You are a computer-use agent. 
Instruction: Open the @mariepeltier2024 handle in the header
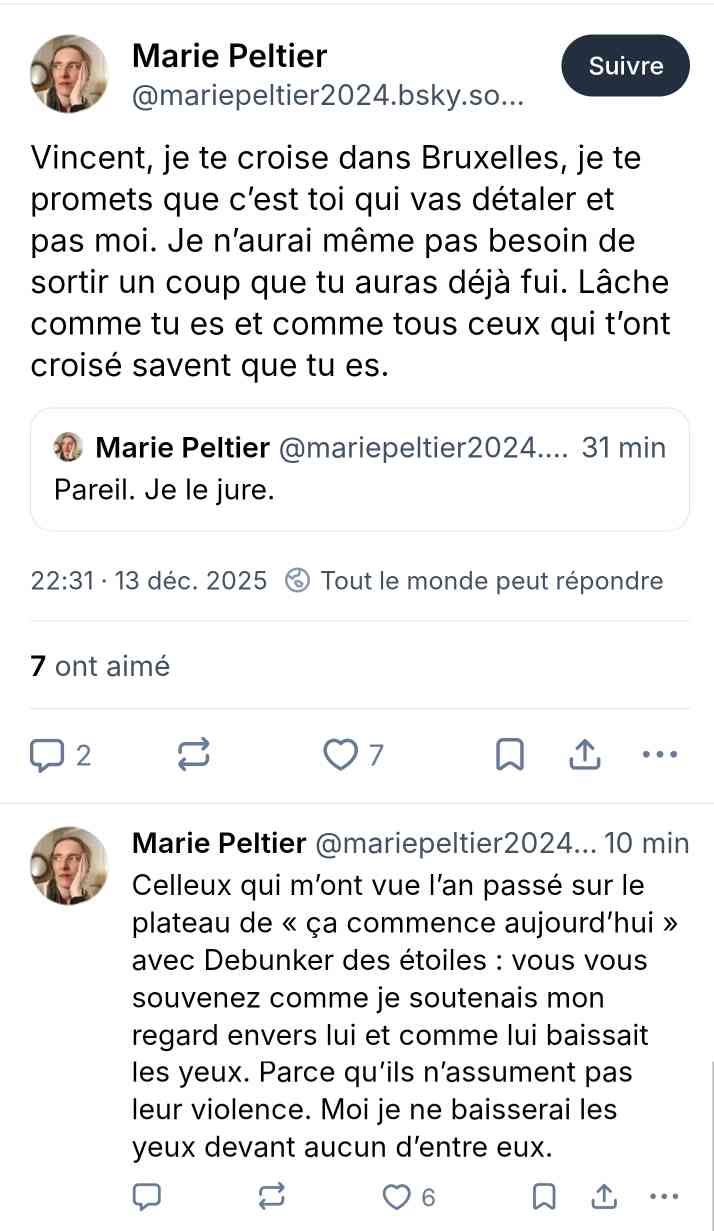[x=327, y=97]
